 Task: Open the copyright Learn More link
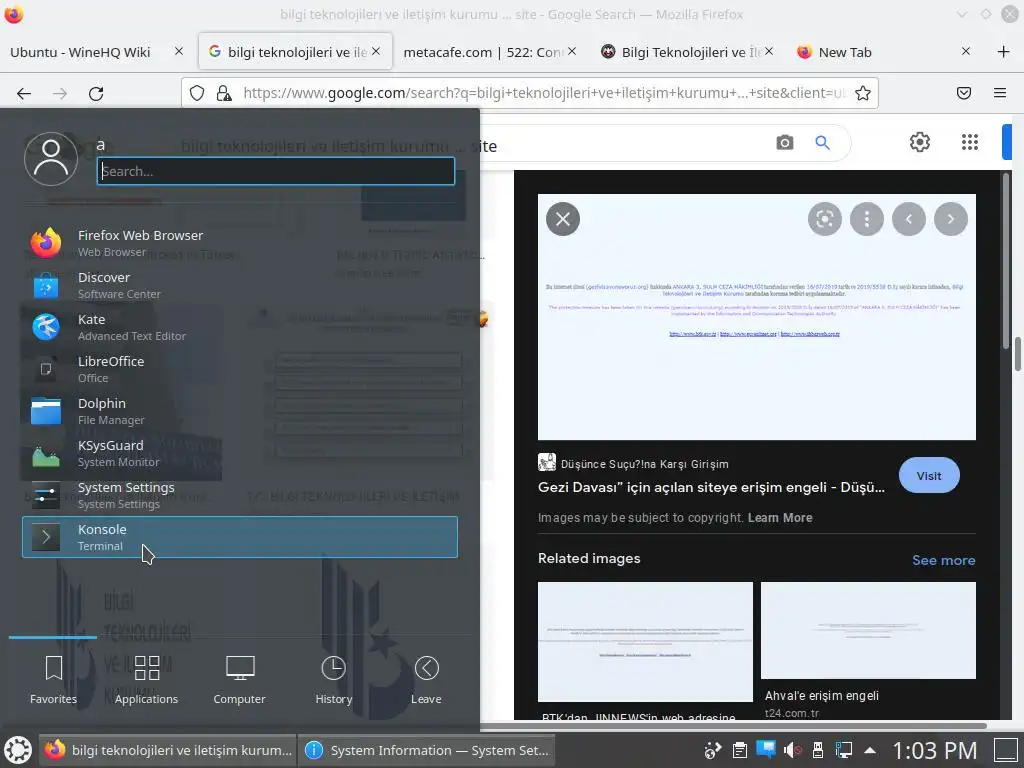(x=780, y=518)
